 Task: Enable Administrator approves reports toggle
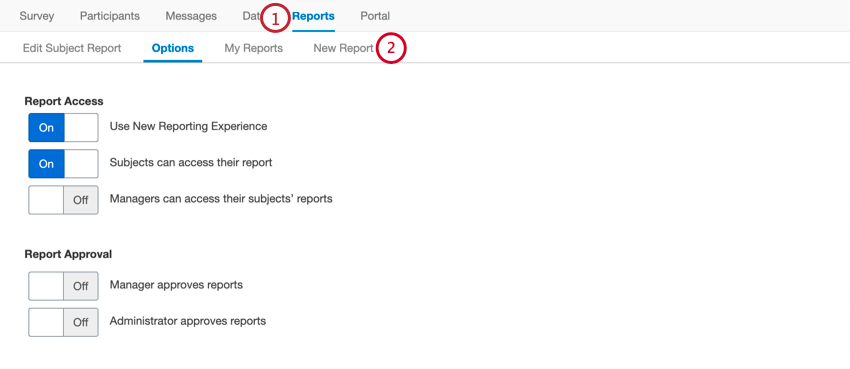pyautogui.click(x=63, y=322)
